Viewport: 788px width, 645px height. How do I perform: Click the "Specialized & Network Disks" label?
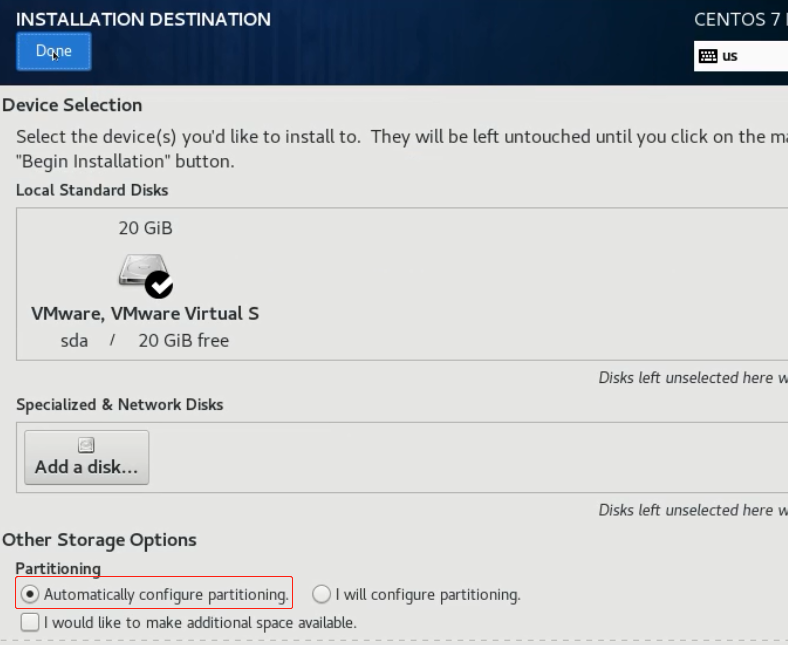coord(120,405)
